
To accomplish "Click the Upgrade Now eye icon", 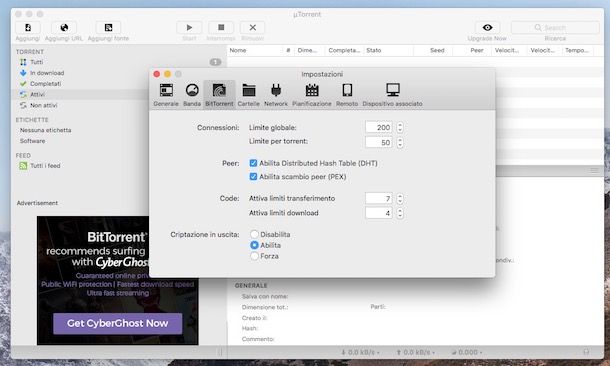I will 487,28.
